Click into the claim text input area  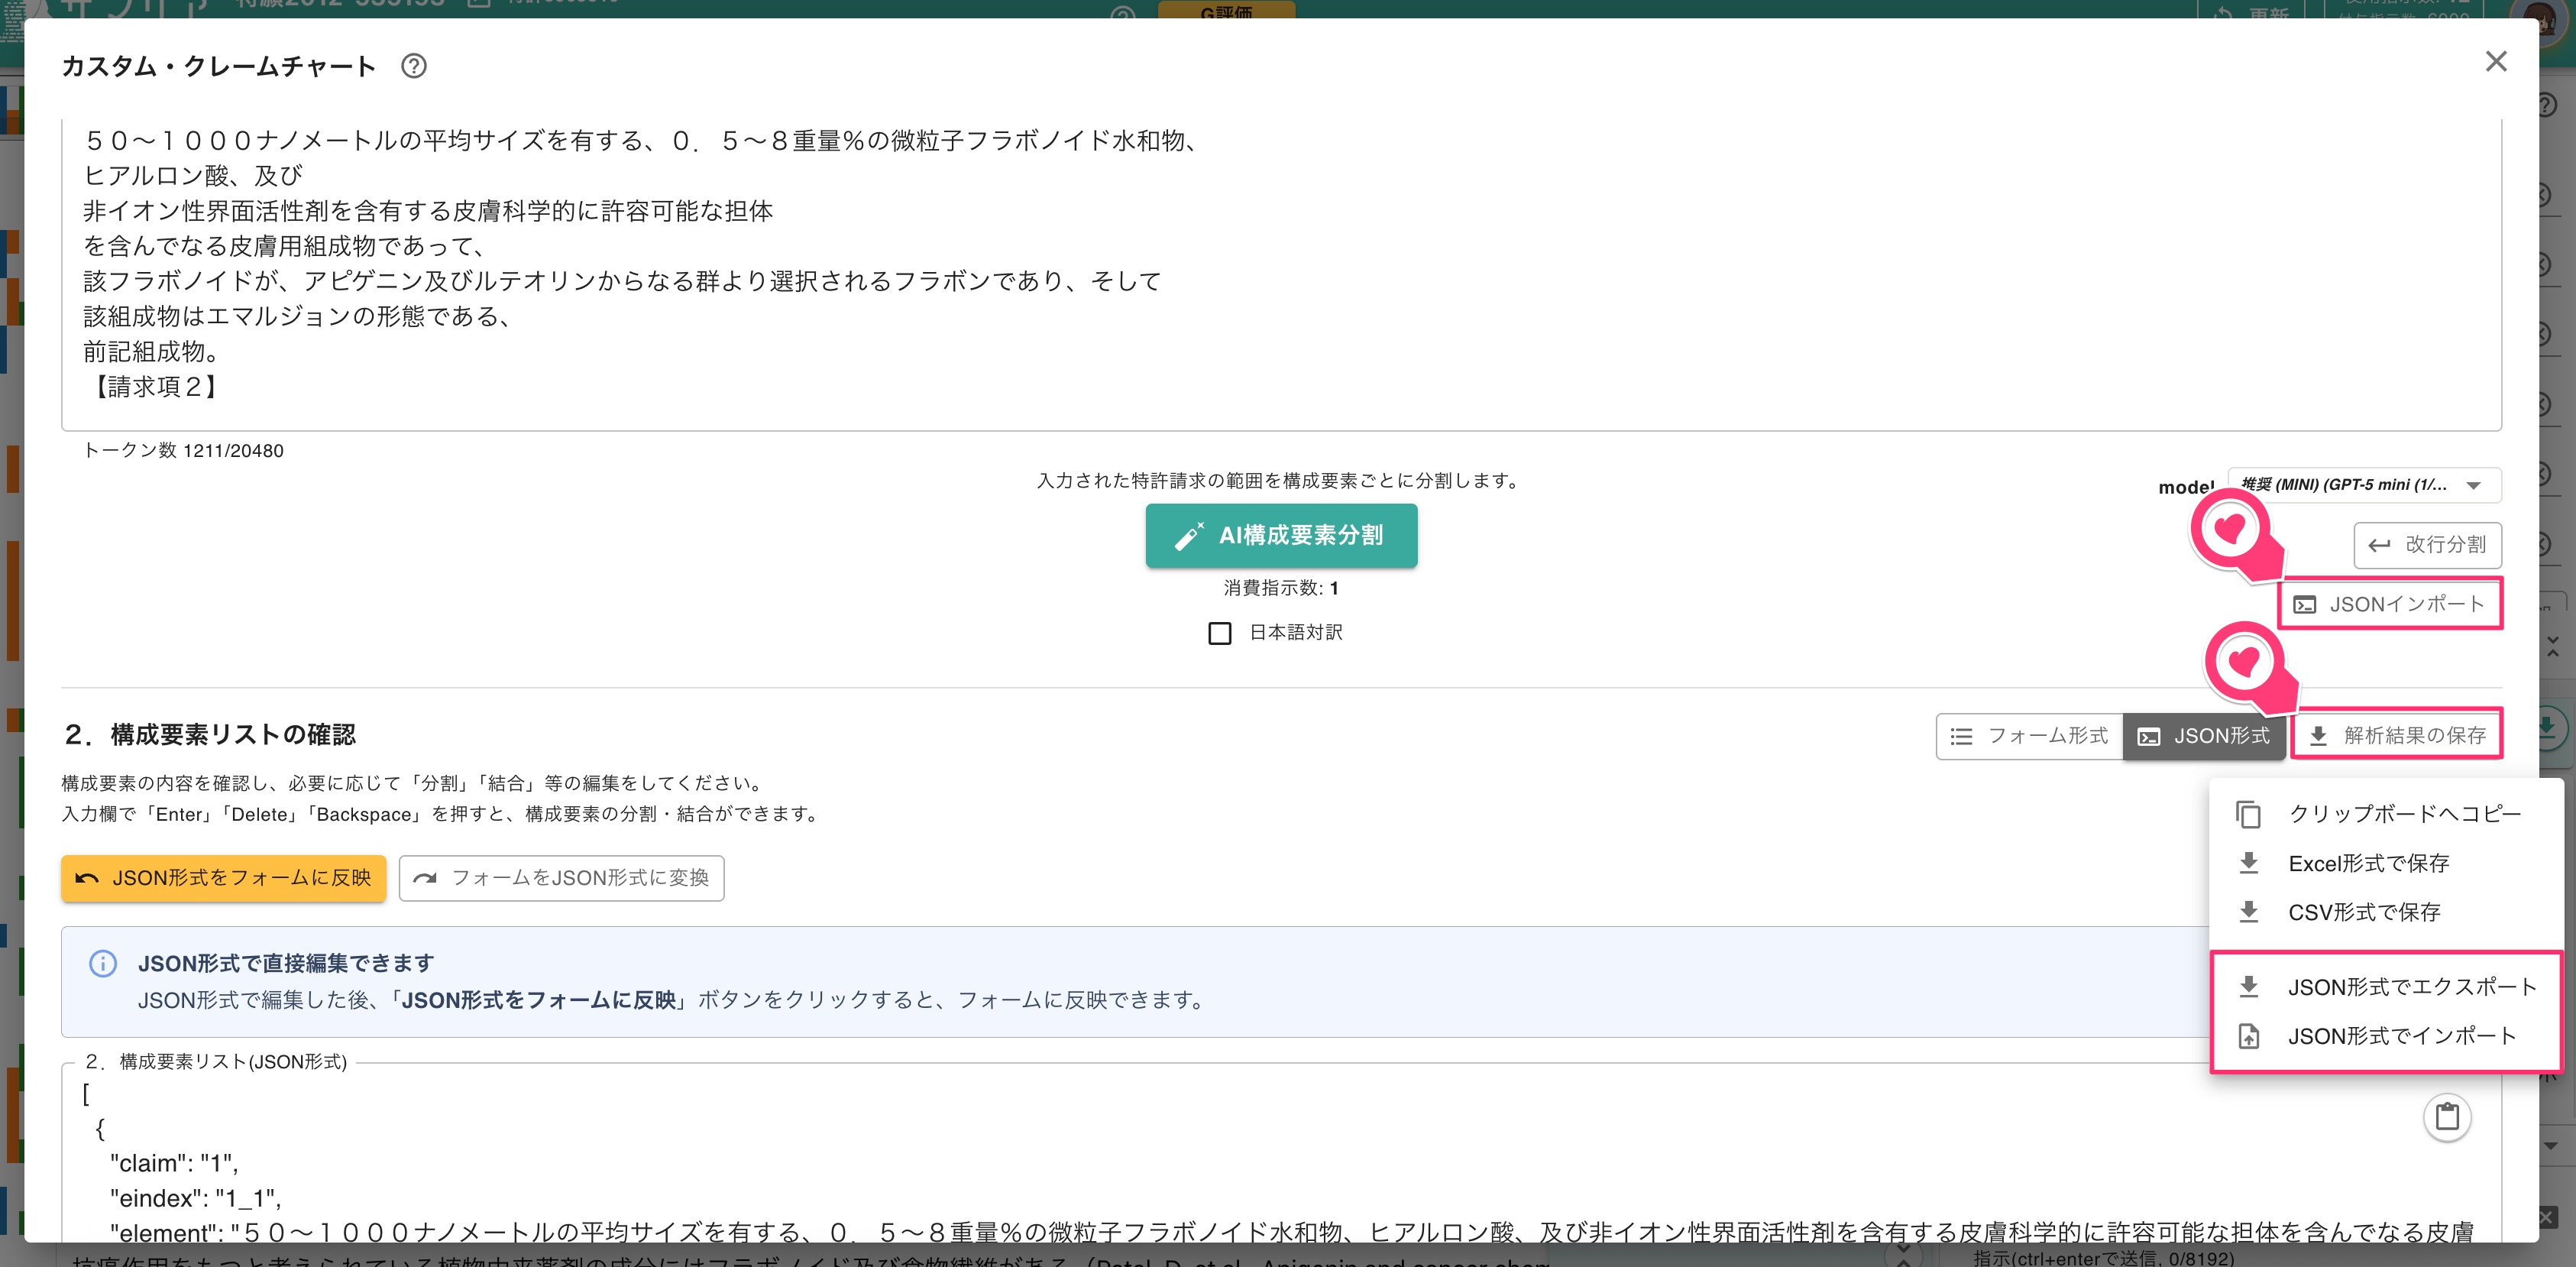click(x=1281, y=275)
